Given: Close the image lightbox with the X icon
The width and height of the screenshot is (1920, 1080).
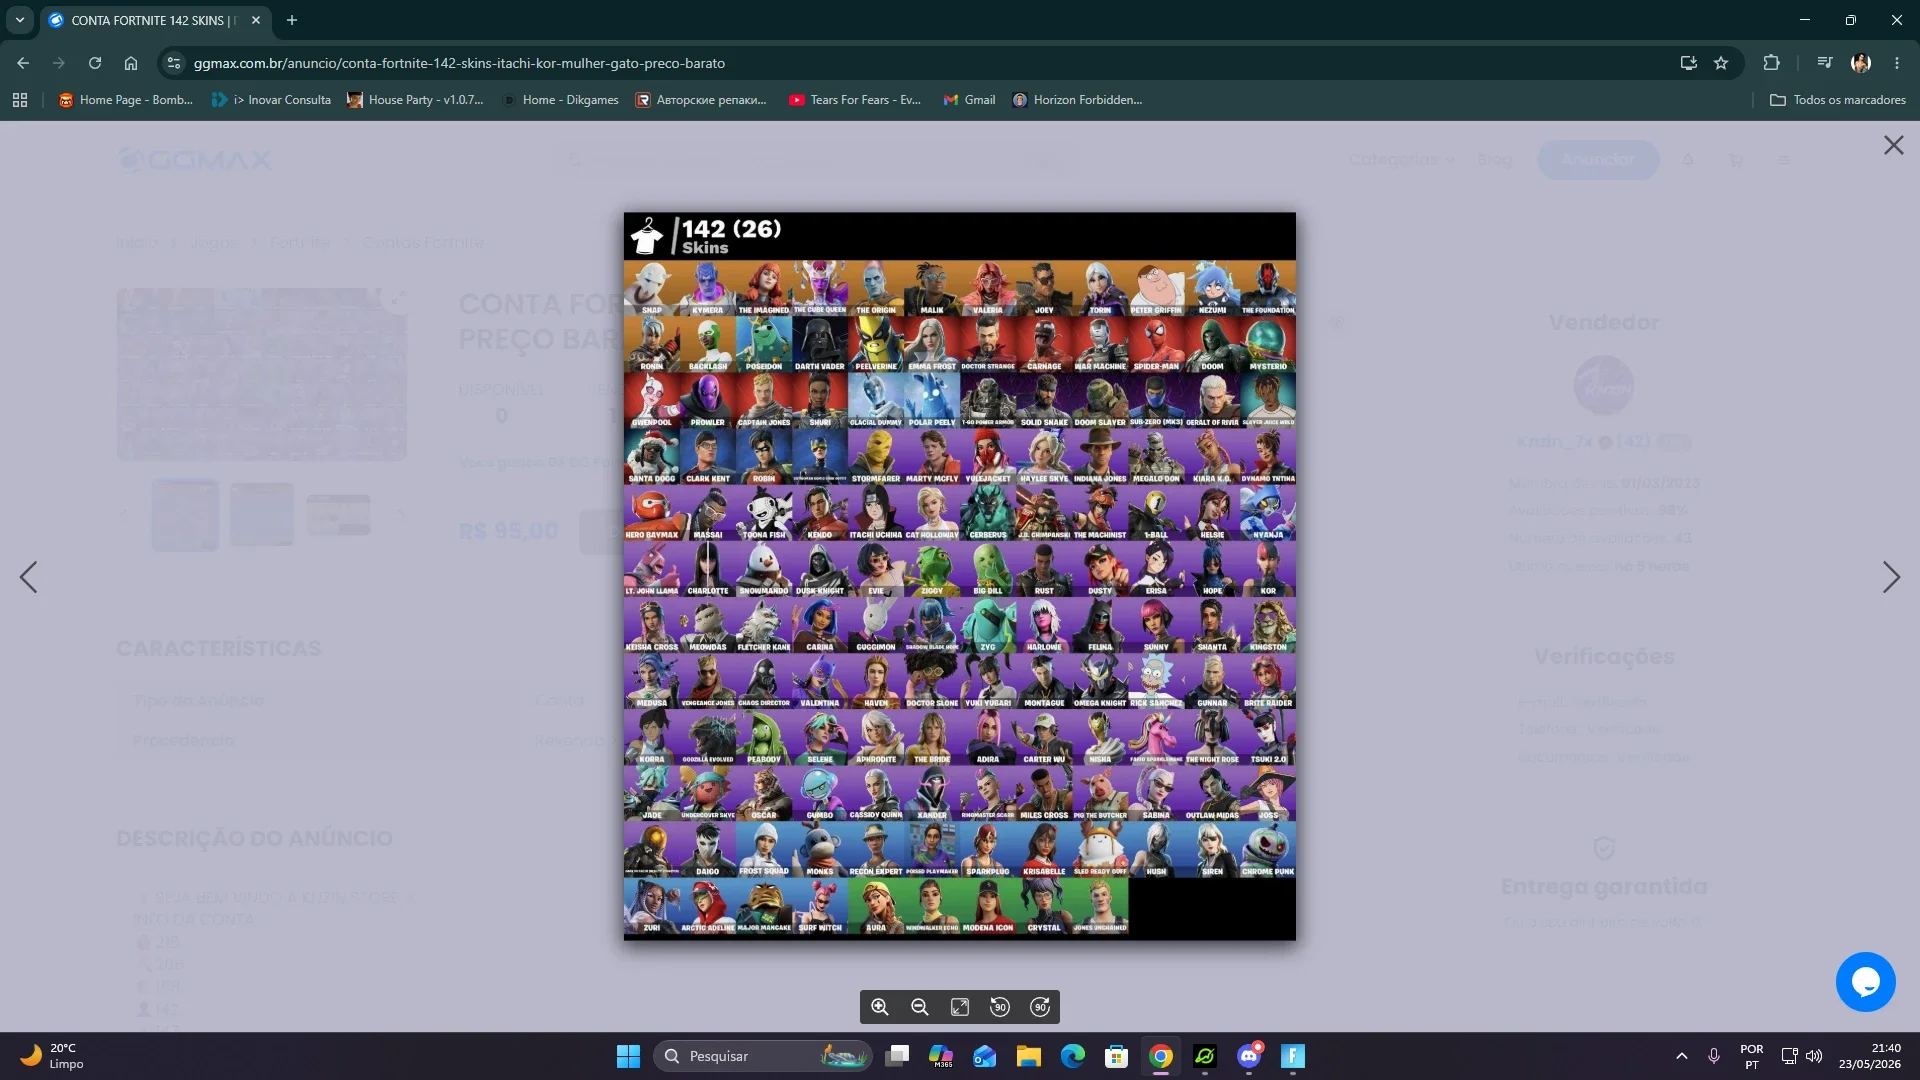Looking at the screenshot, I should pos(1893,145).
